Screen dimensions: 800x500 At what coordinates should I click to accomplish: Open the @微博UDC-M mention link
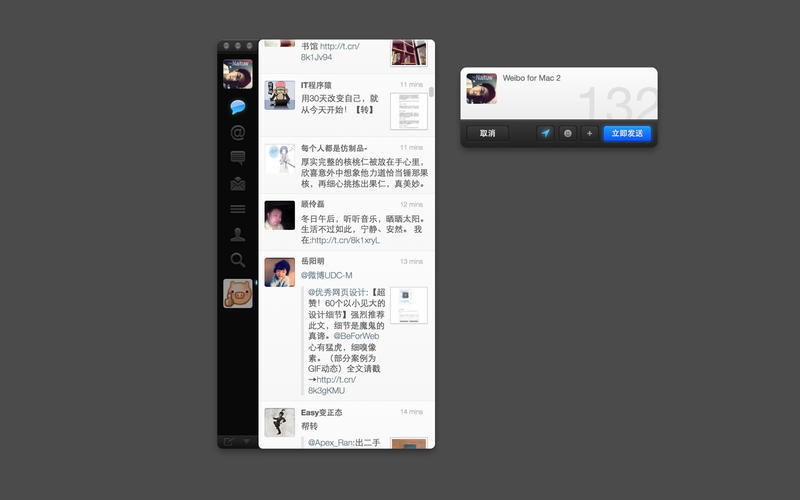click(x=327, y=275)
